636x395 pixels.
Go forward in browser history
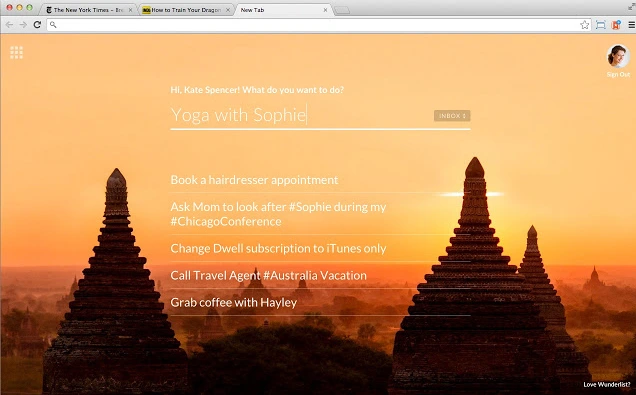point(23,25)
